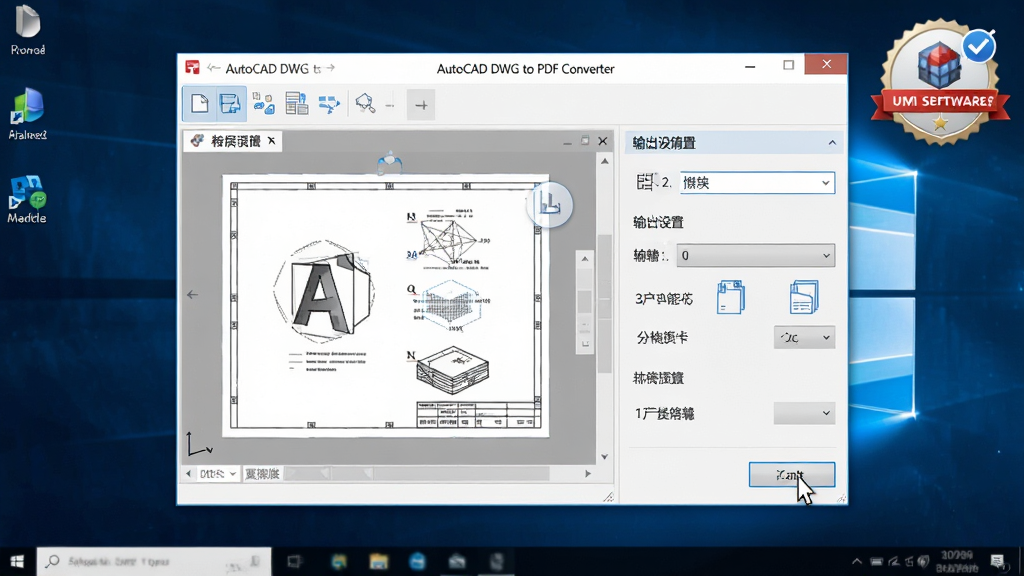The height and width of the screenshot is (576, 1024).
Task: Click the plus button in the toolbar
Action: click(x=421, y=104)
